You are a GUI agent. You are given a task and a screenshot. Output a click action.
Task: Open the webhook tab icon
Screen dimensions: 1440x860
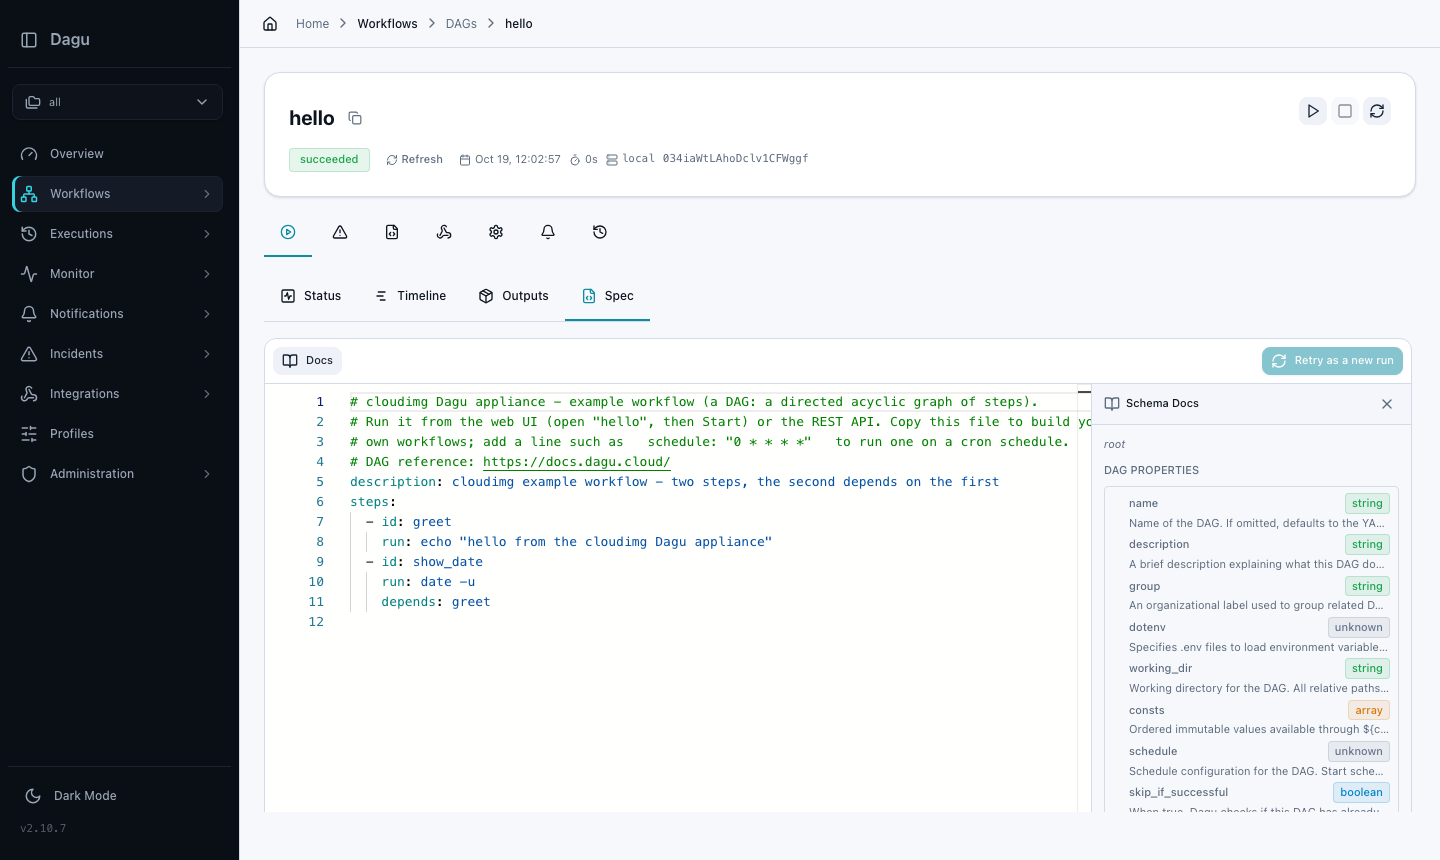(x=444, y=232)
